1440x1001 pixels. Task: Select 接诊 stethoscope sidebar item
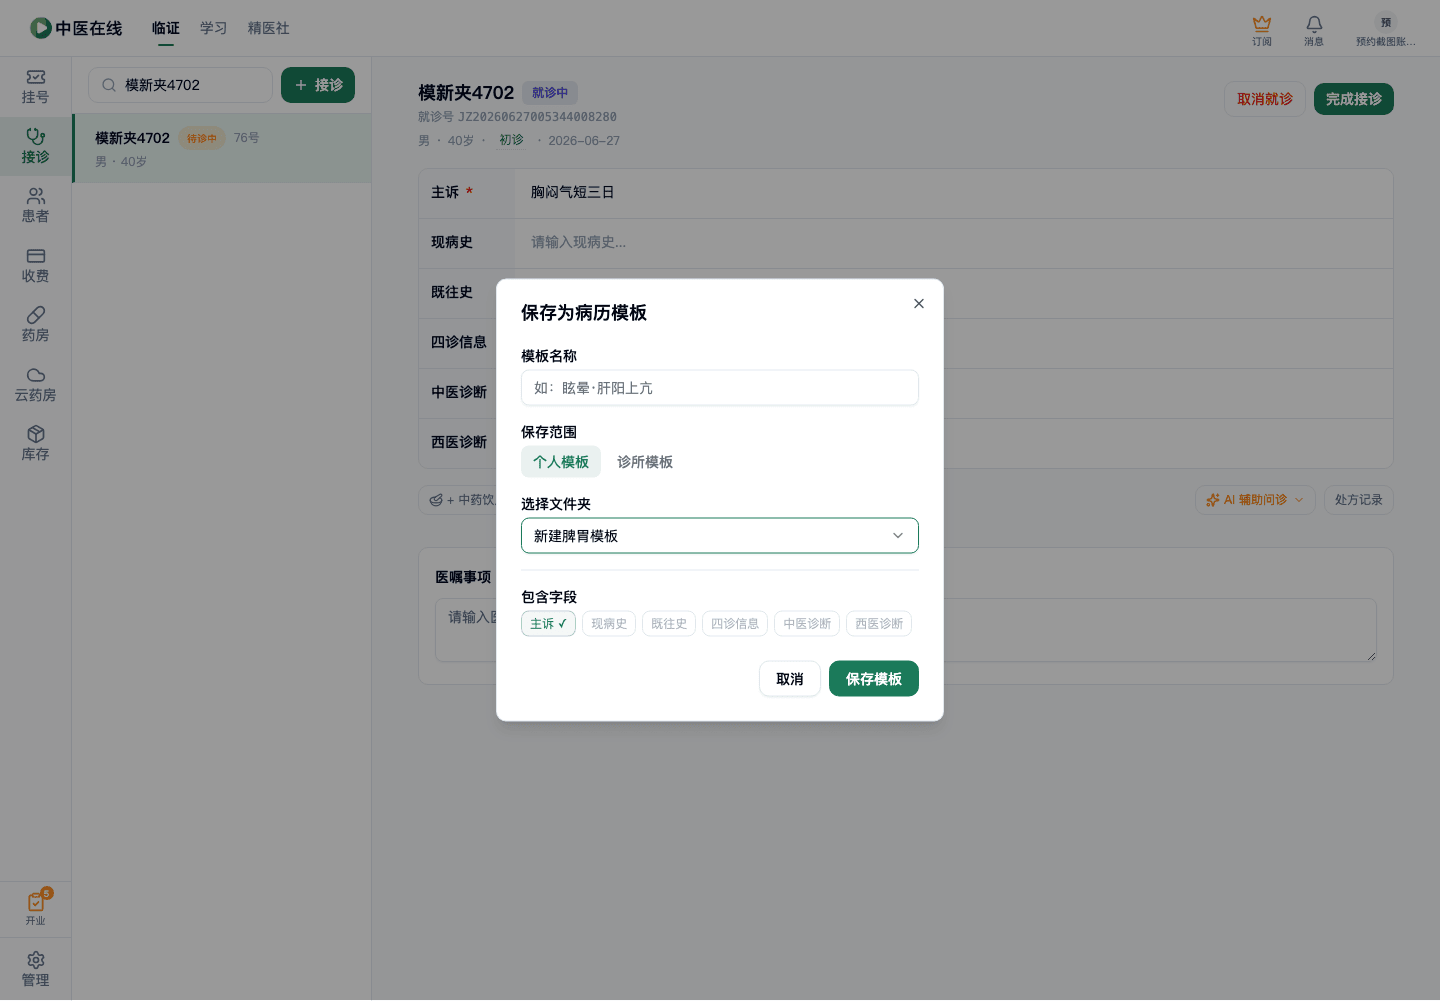click(36, 147)
